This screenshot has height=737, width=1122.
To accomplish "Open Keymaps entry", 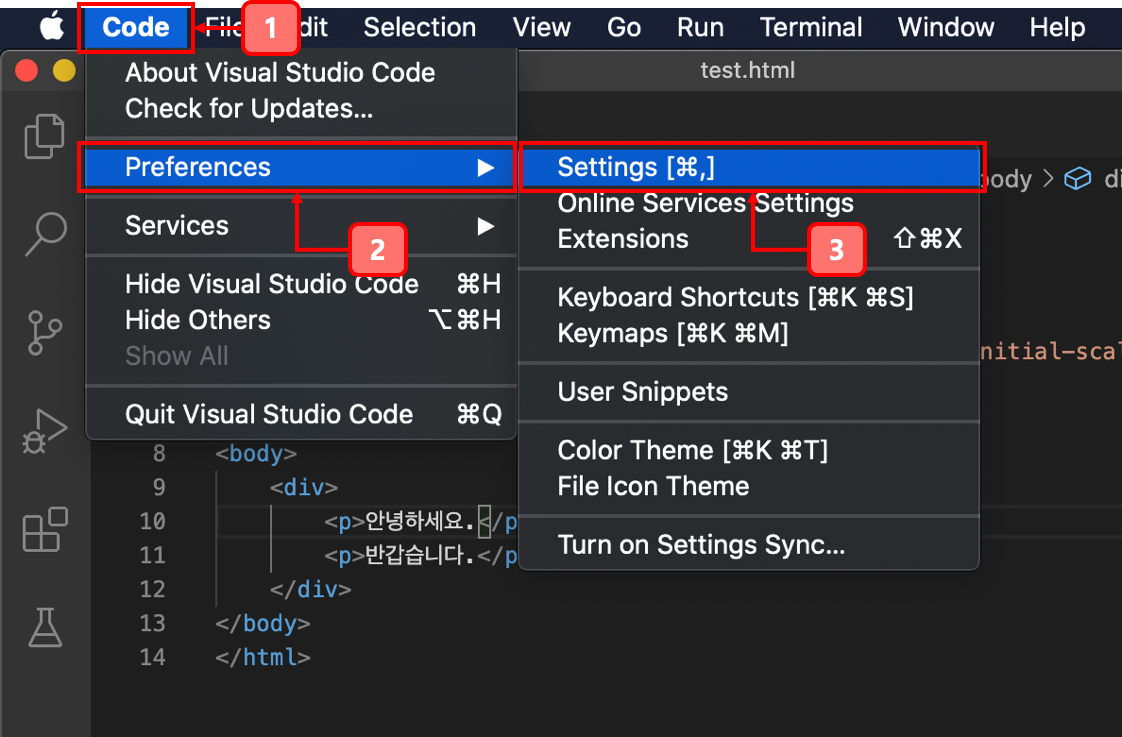I will coord(749,333).
